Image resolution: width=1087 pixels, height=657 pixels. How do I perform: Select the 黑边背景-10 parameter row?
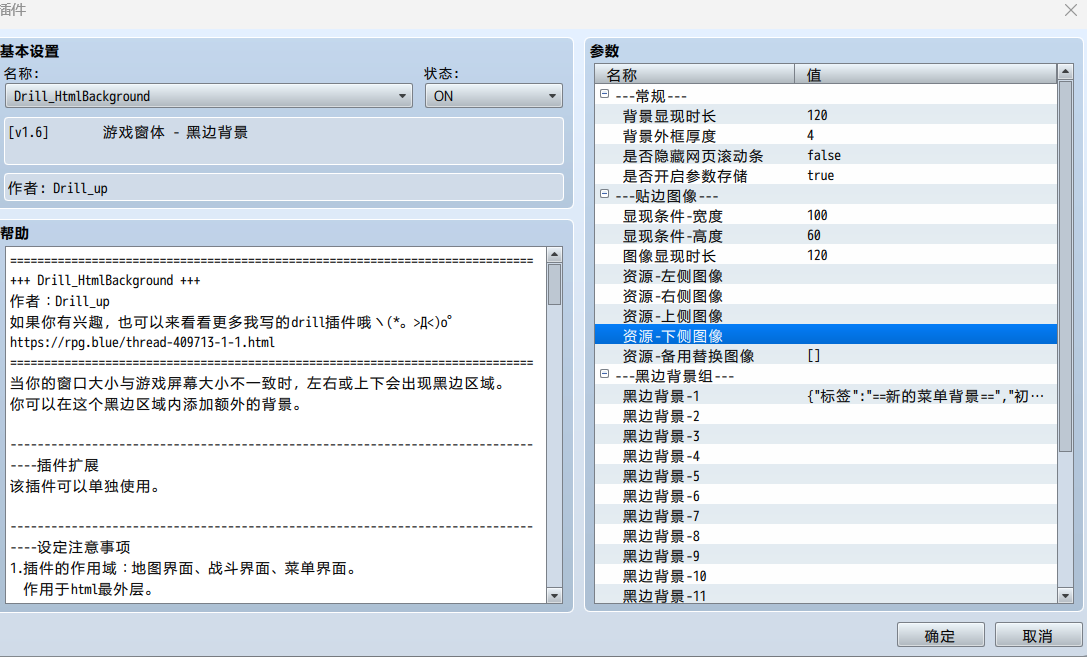click(x=826, y=577)
